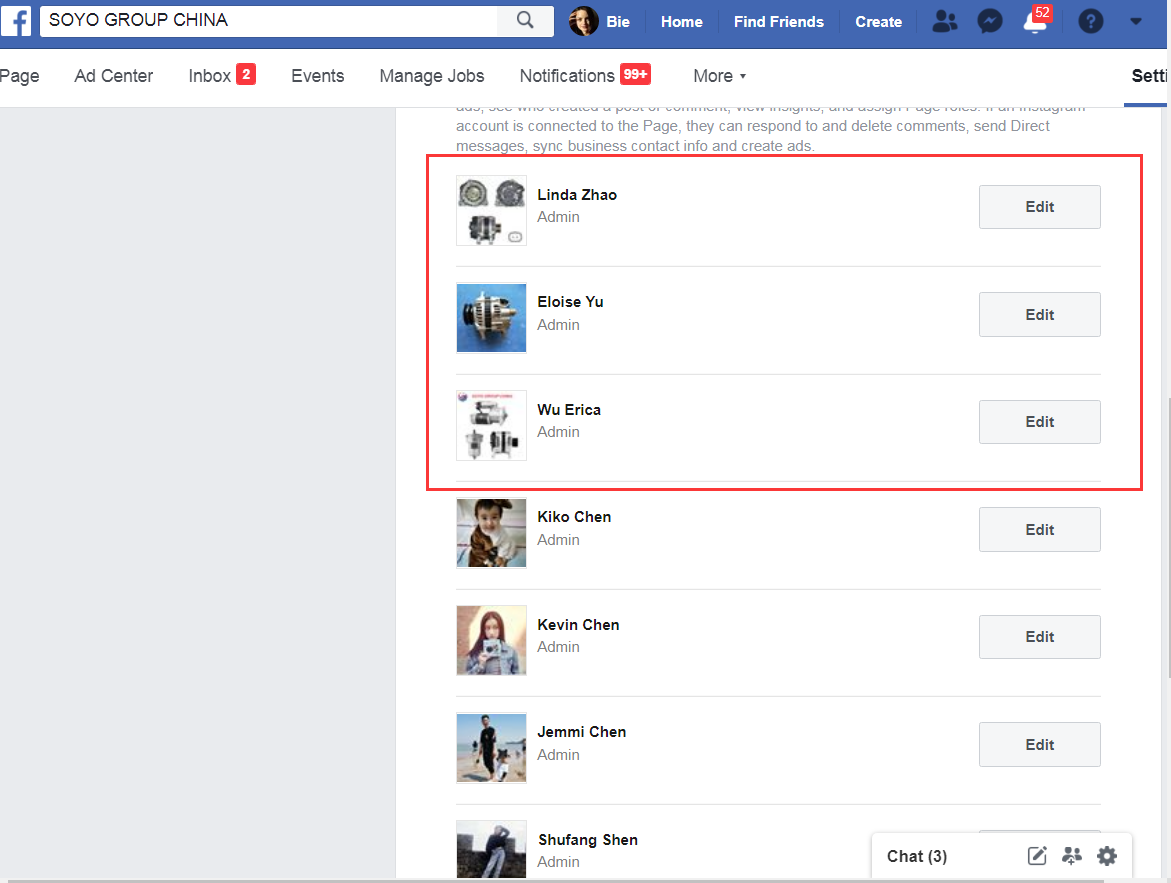Open notifications bell with 52 badge
The width and height of the screenshot is (1171, 883).
point(1037,20)
